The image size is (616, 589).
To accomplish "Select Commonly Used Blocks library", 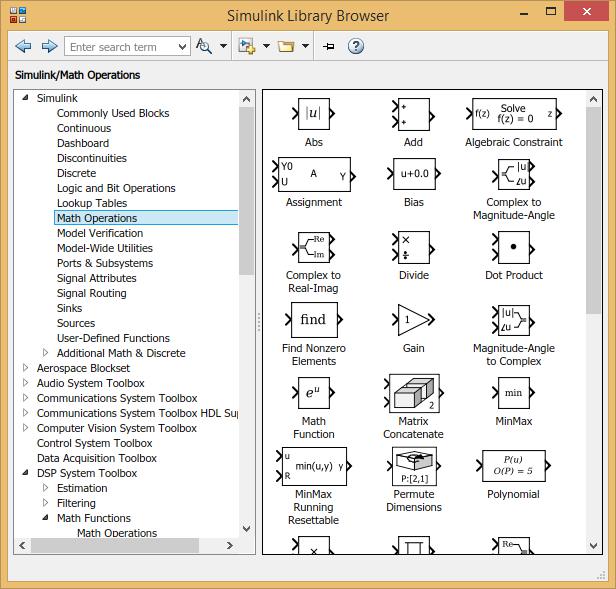I will [113, 113].
